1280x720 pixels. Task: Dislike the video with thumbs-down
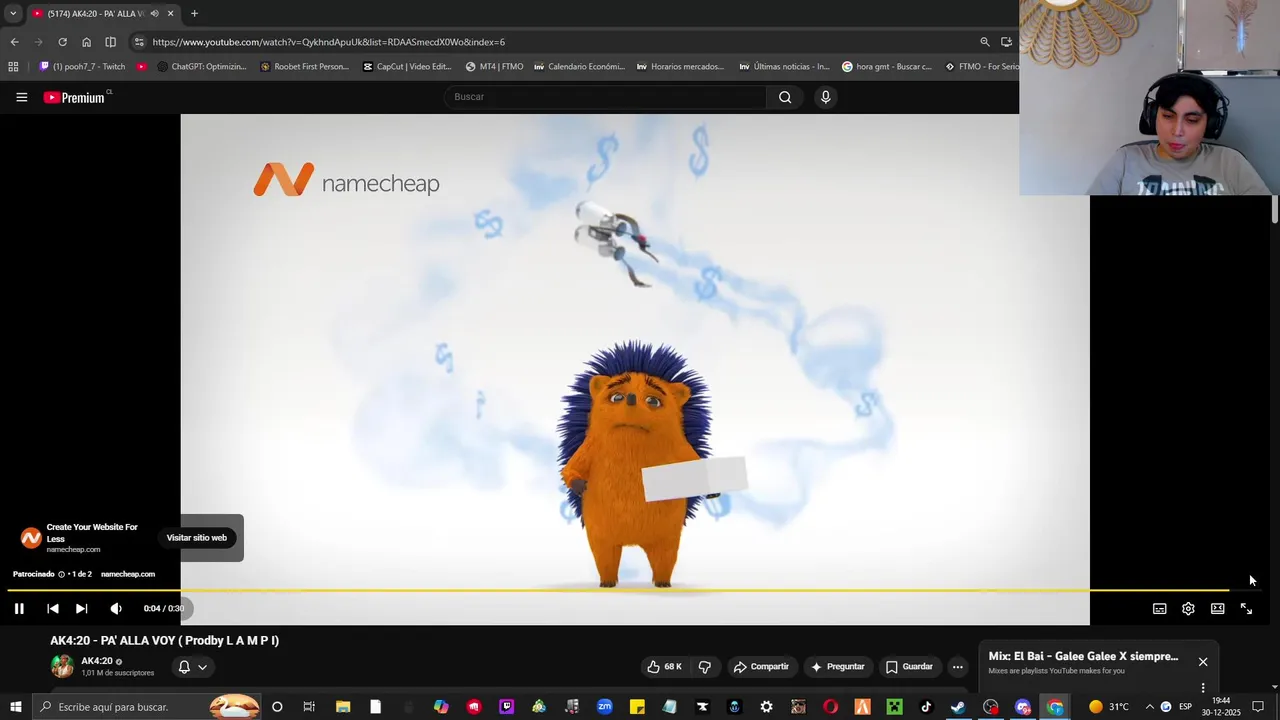705,667
